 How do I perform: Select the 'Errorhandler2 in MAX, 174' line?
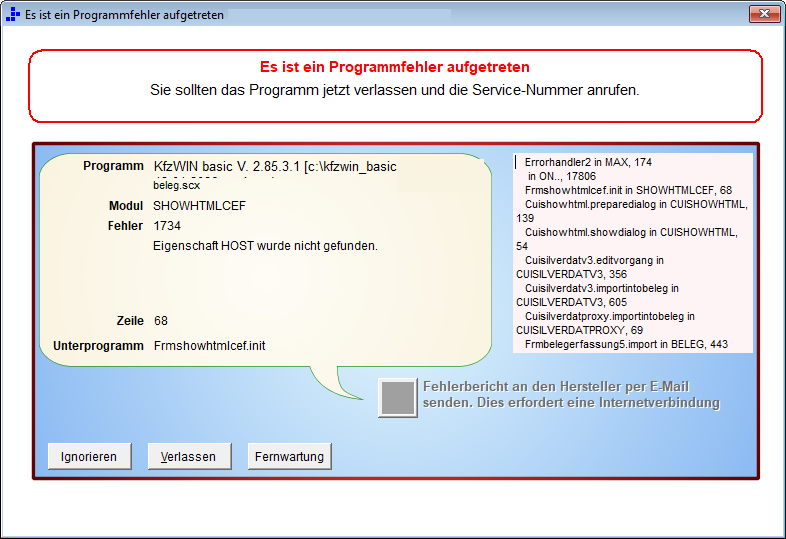(x=588, y=162)
